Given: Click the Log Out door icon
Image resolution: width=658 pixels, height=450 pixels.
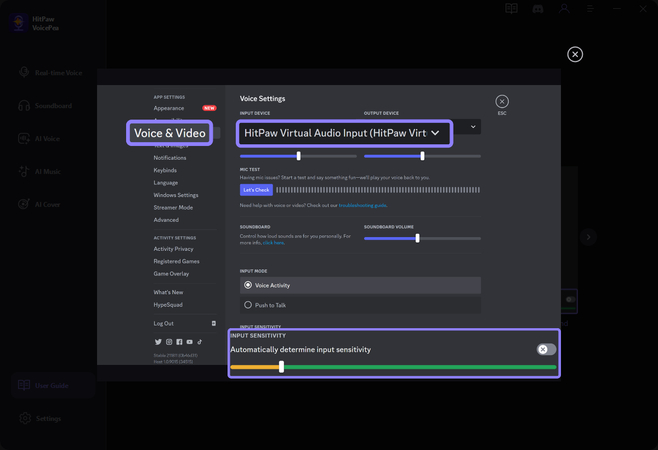Looking at the screenshot, I should click(x=214, y=323).
